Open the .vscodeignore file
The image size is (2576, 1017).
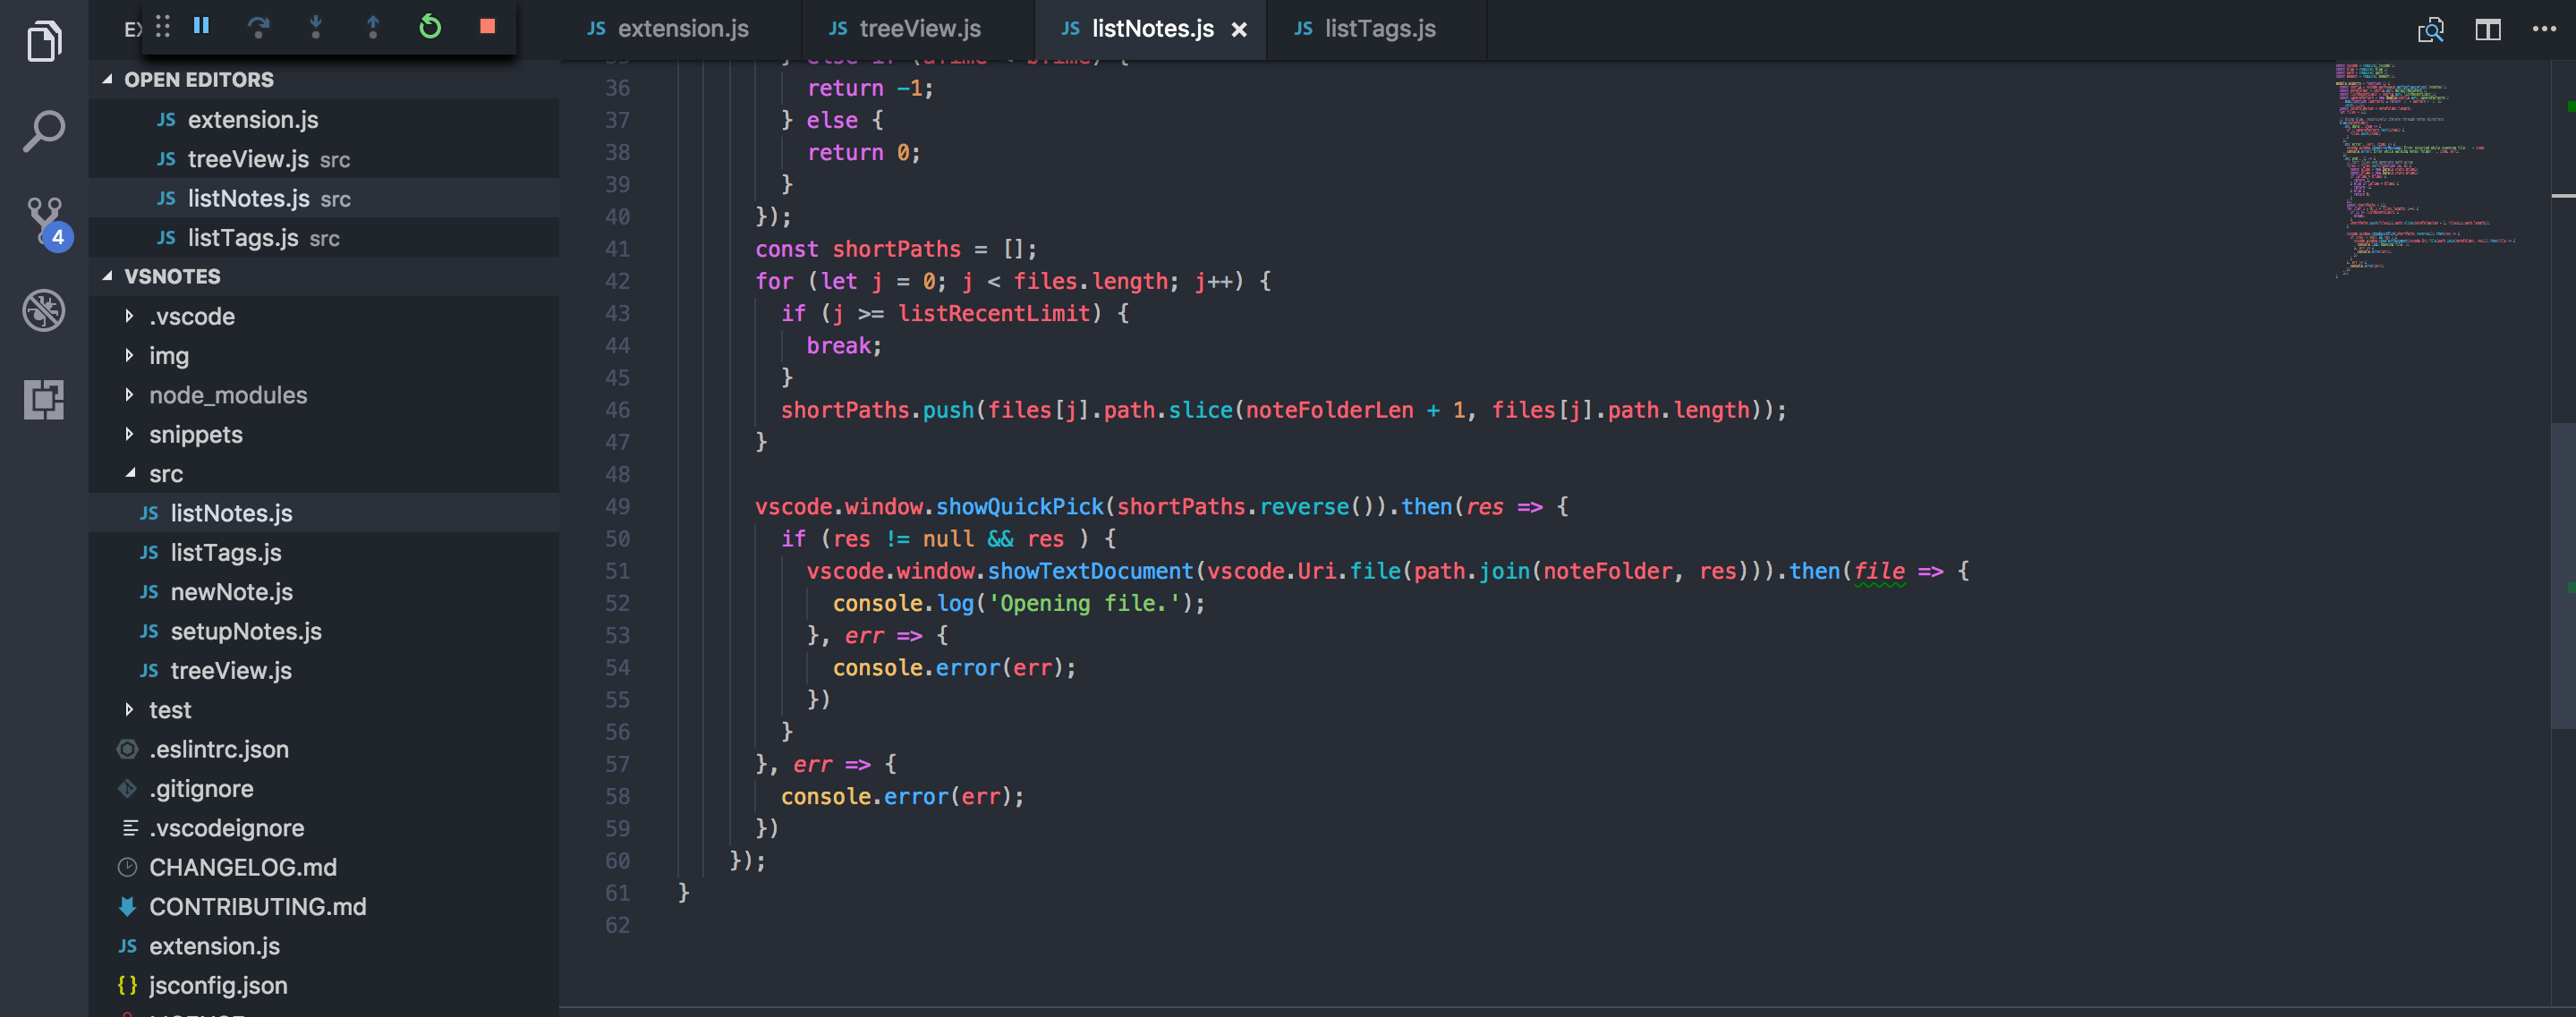pos(324,828)
